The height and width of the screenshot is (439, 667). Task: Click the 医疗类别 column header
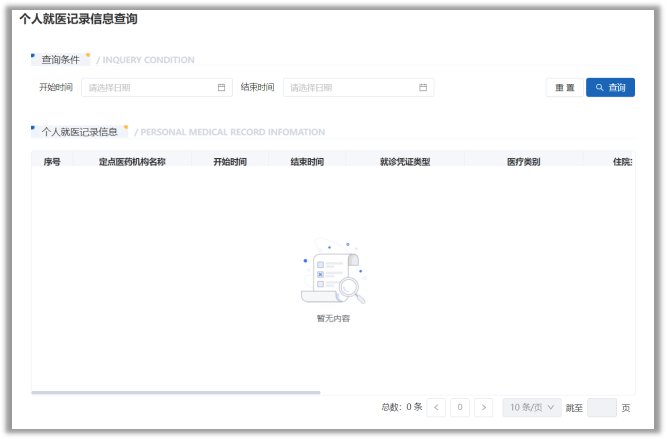click(x=524, y=161)
